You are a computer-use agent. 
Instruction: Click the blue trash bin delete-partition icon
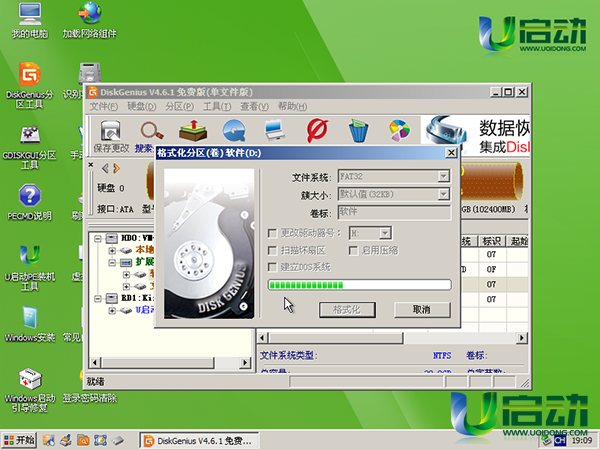coord(359,130)
